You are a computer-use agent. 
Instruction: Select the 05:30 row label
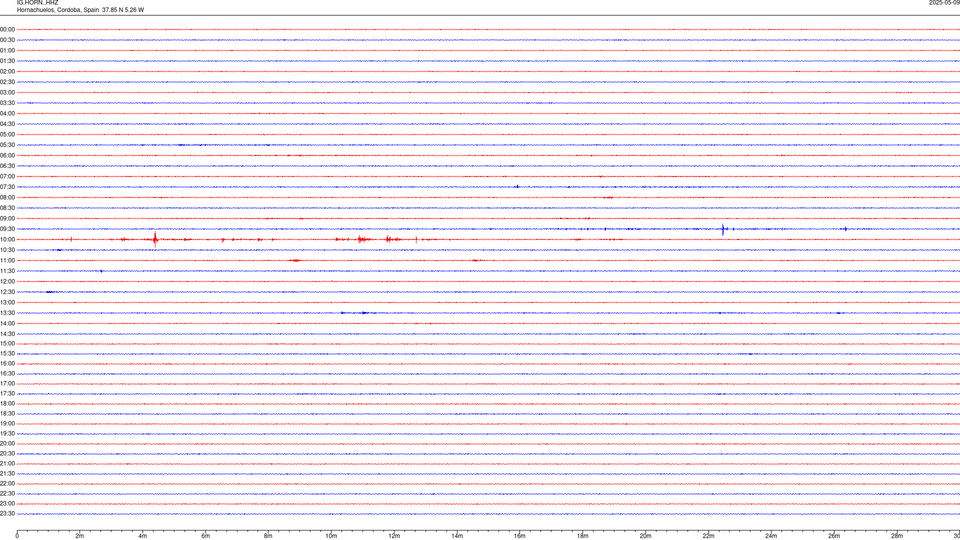[x=7, y=145]
